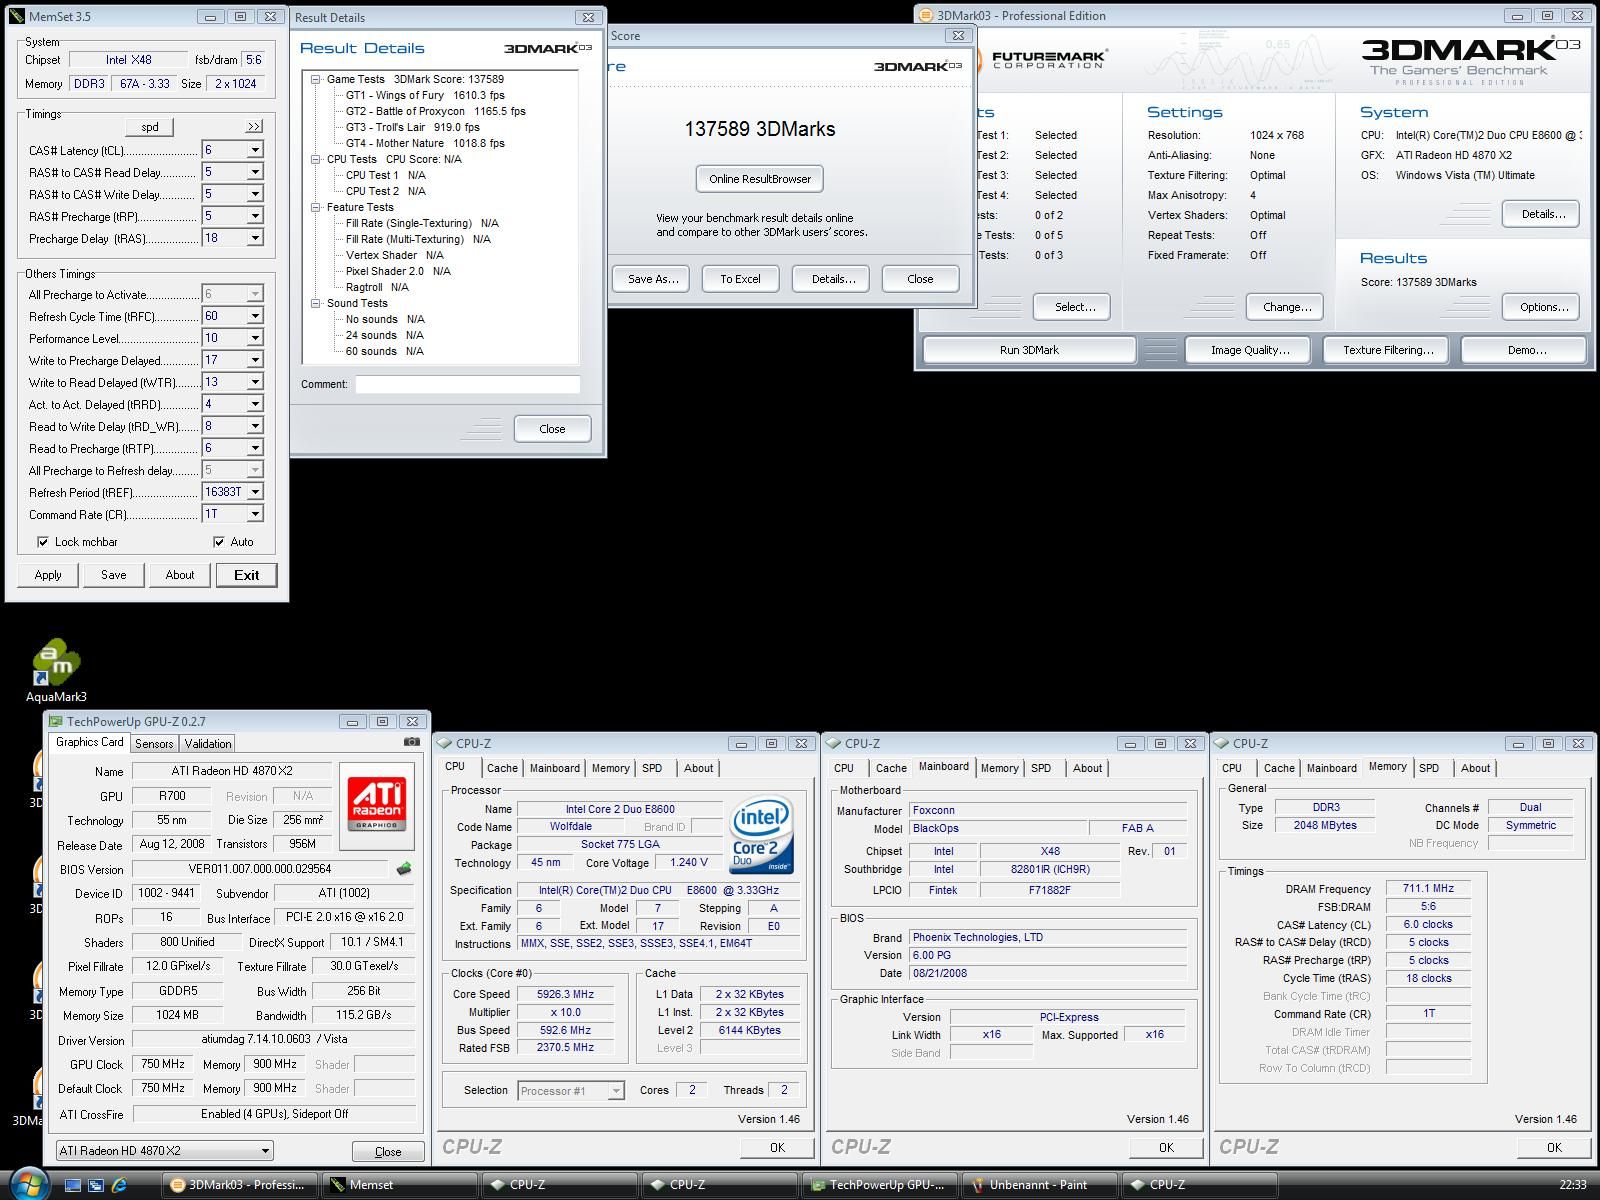
Task: Click Run 3DMark button
Action: coord(1029,350)
